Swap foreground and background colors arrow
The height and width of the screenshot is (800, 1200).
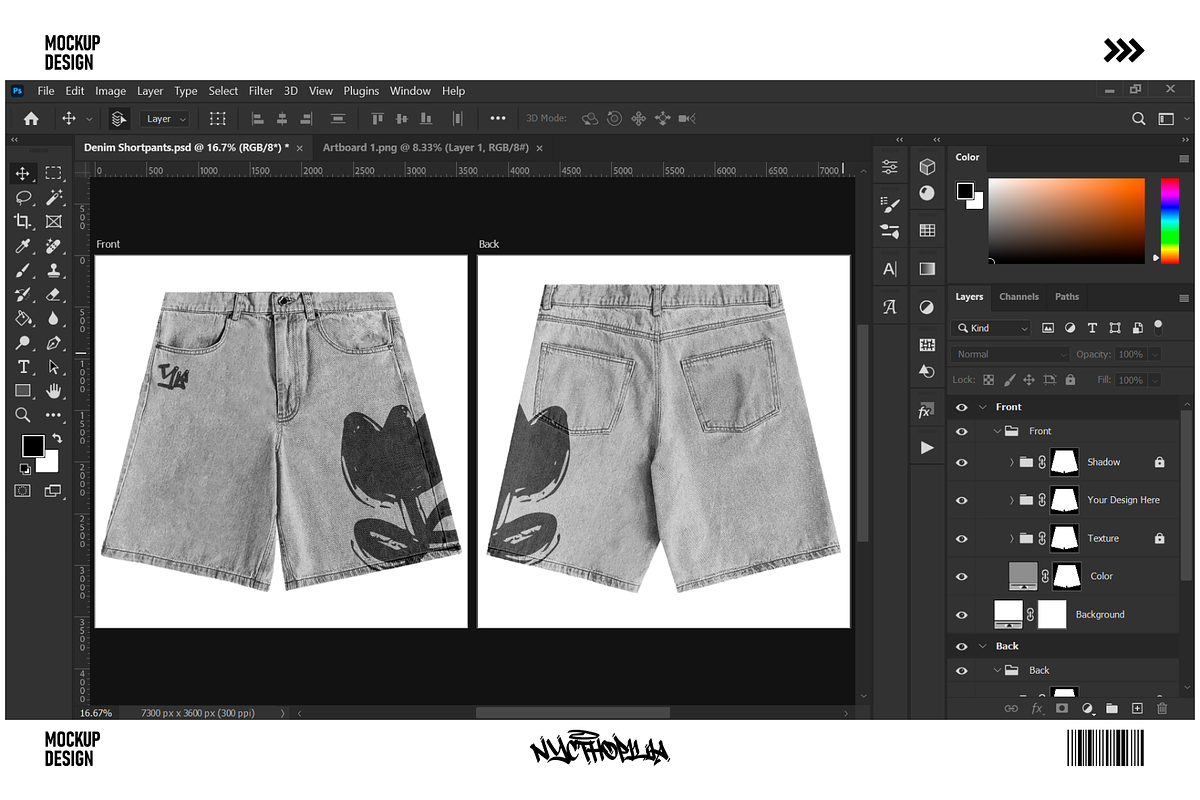pyautogui.click(x=57, y=438)
